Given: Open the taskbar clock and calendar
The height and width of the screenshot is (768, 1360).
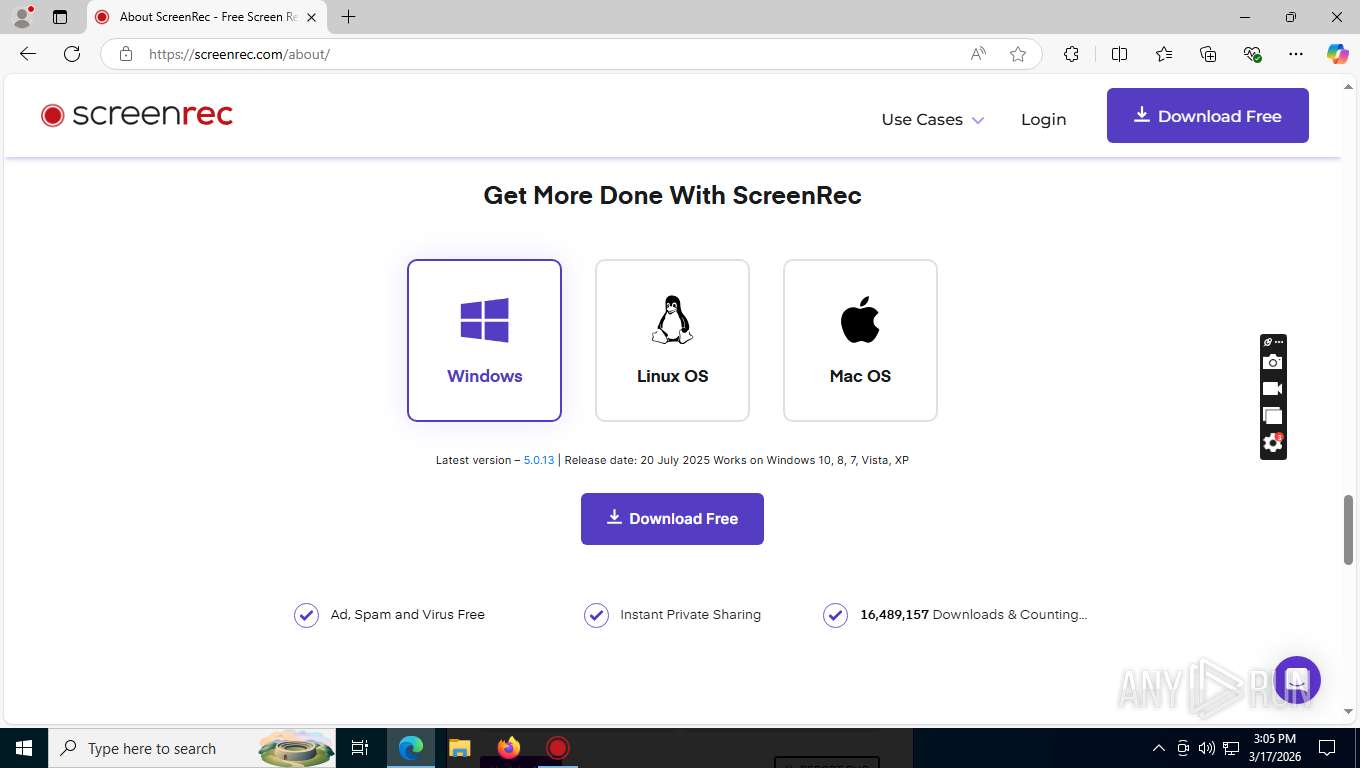Looking at the screenshot, I should click(x=1274, y=748).
